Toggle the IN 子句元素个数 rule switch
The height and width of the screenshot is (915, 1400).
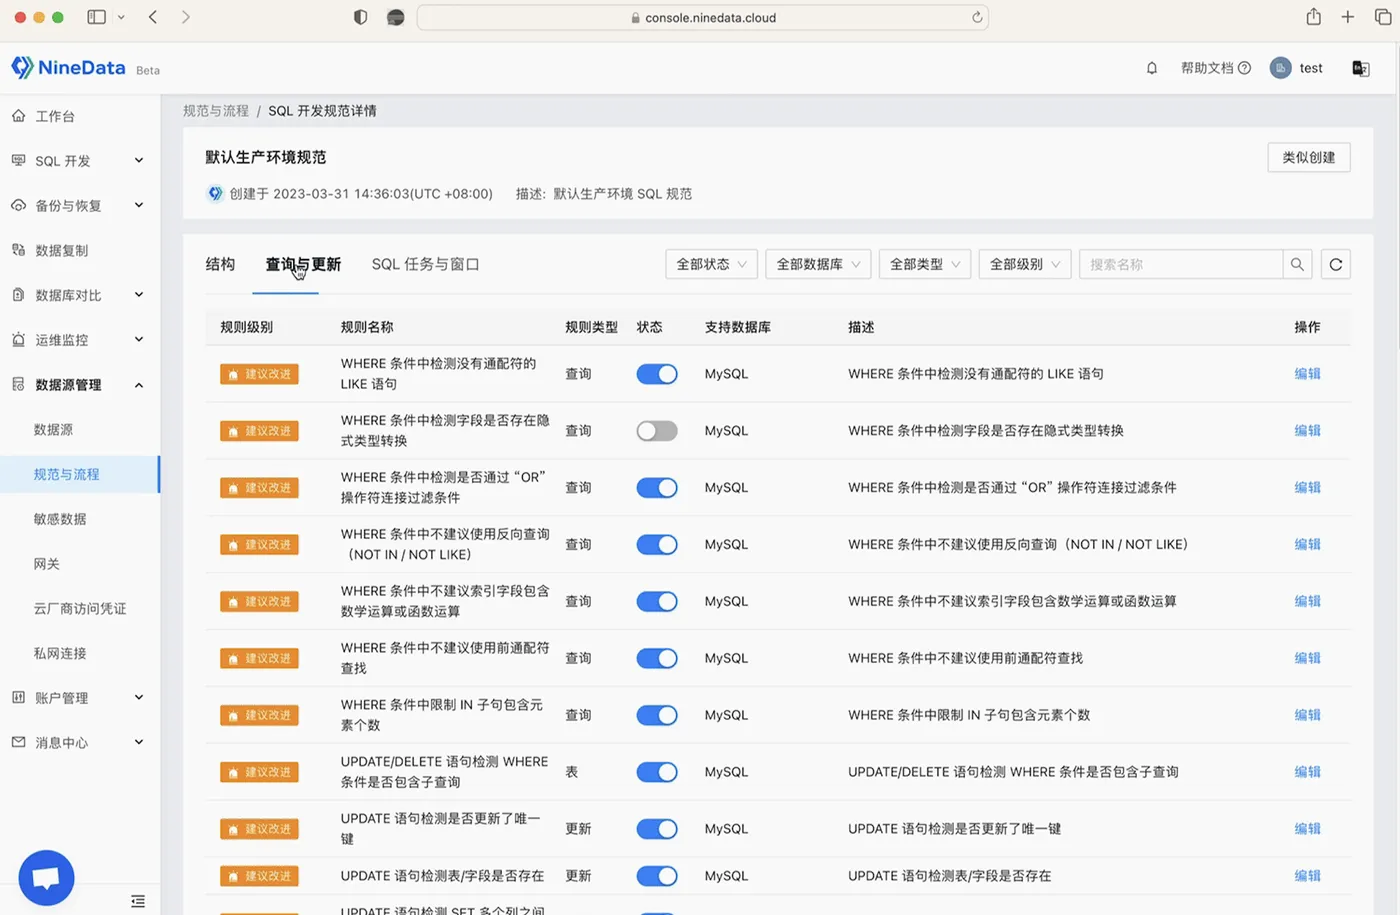point(657,716)
